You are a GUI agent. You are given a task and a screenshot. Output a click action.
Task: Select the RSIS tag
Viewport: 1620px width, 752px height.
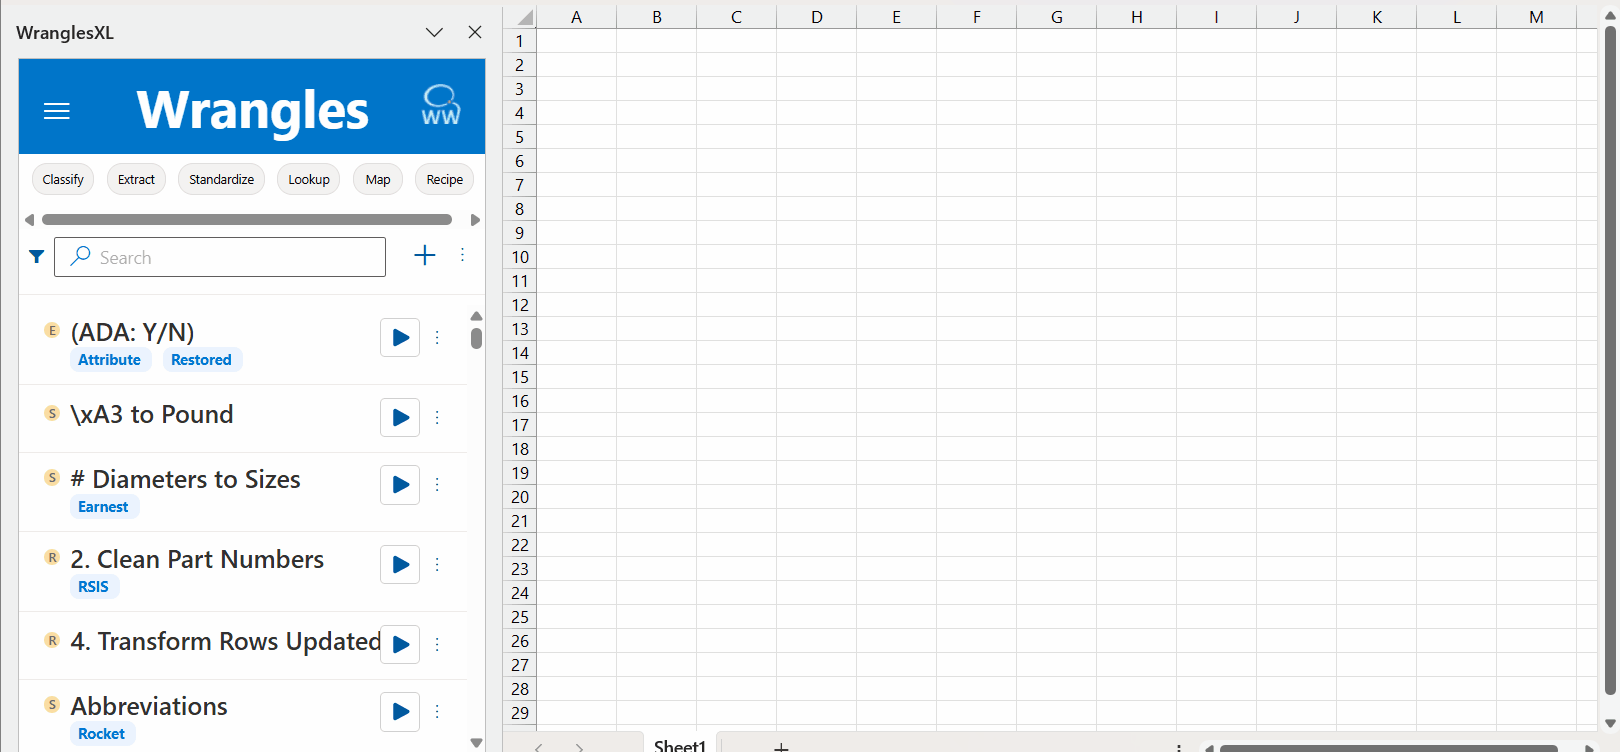click(x=93, y=587)
